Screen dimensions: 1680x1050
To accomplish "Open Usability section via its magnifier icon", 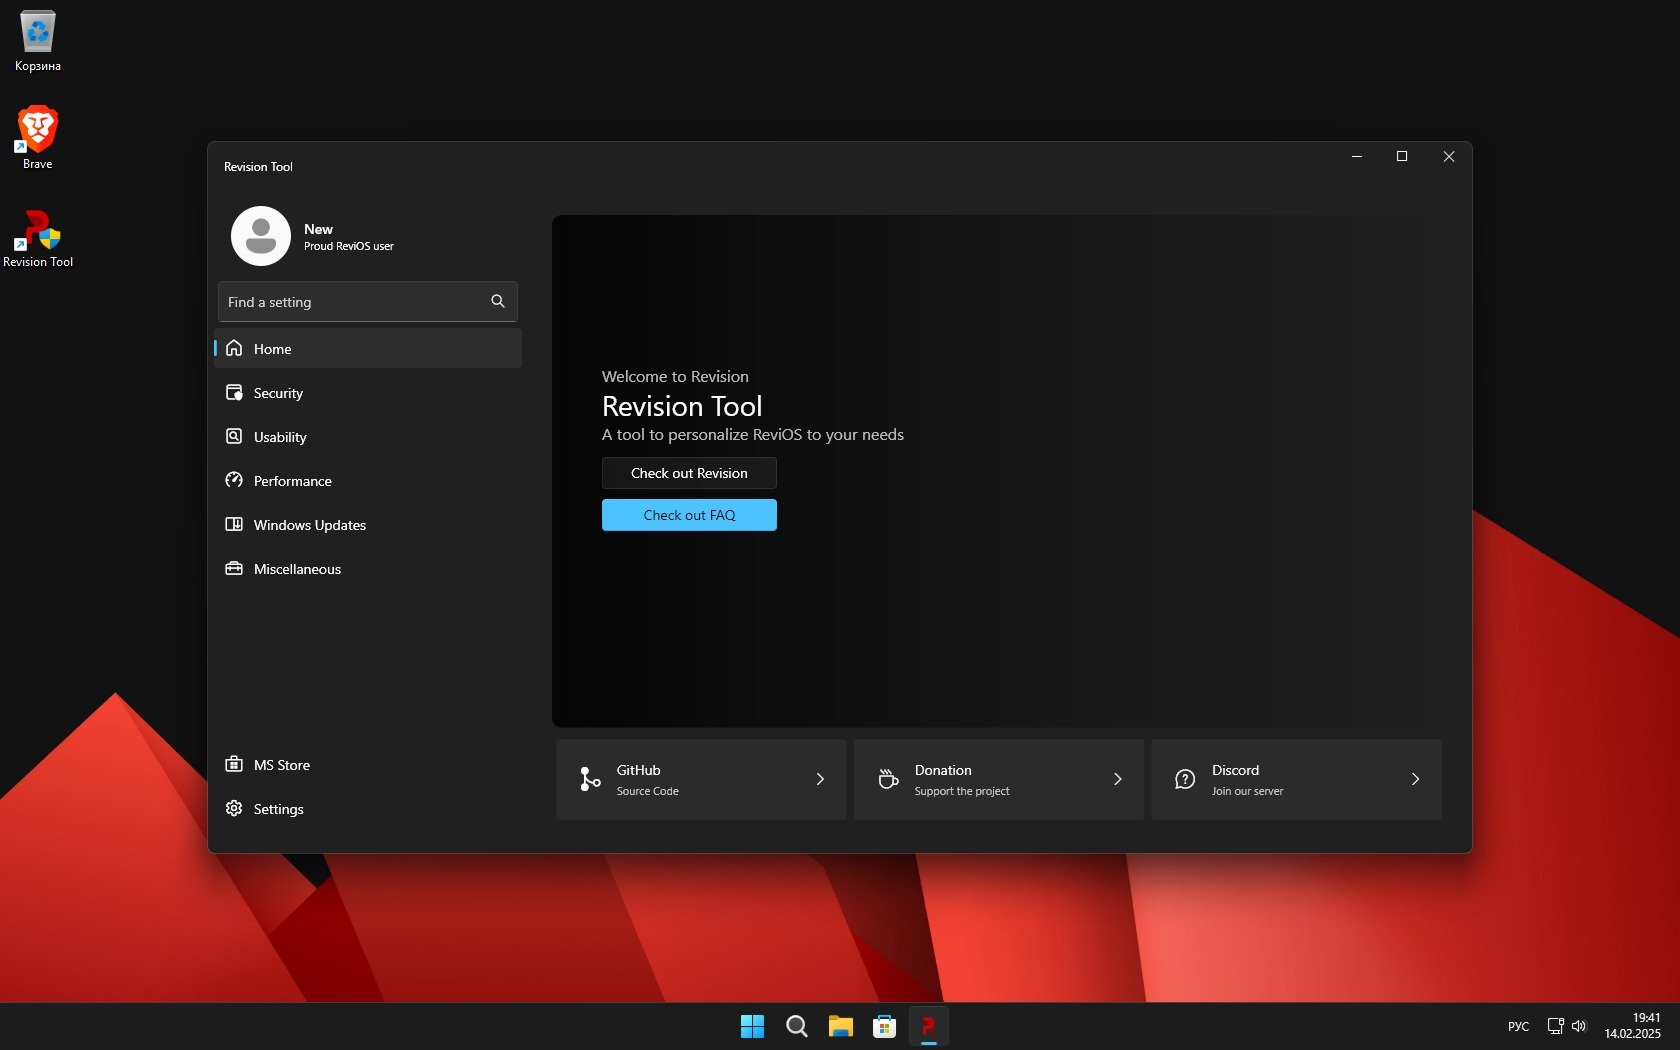I will tap(234, 437).
